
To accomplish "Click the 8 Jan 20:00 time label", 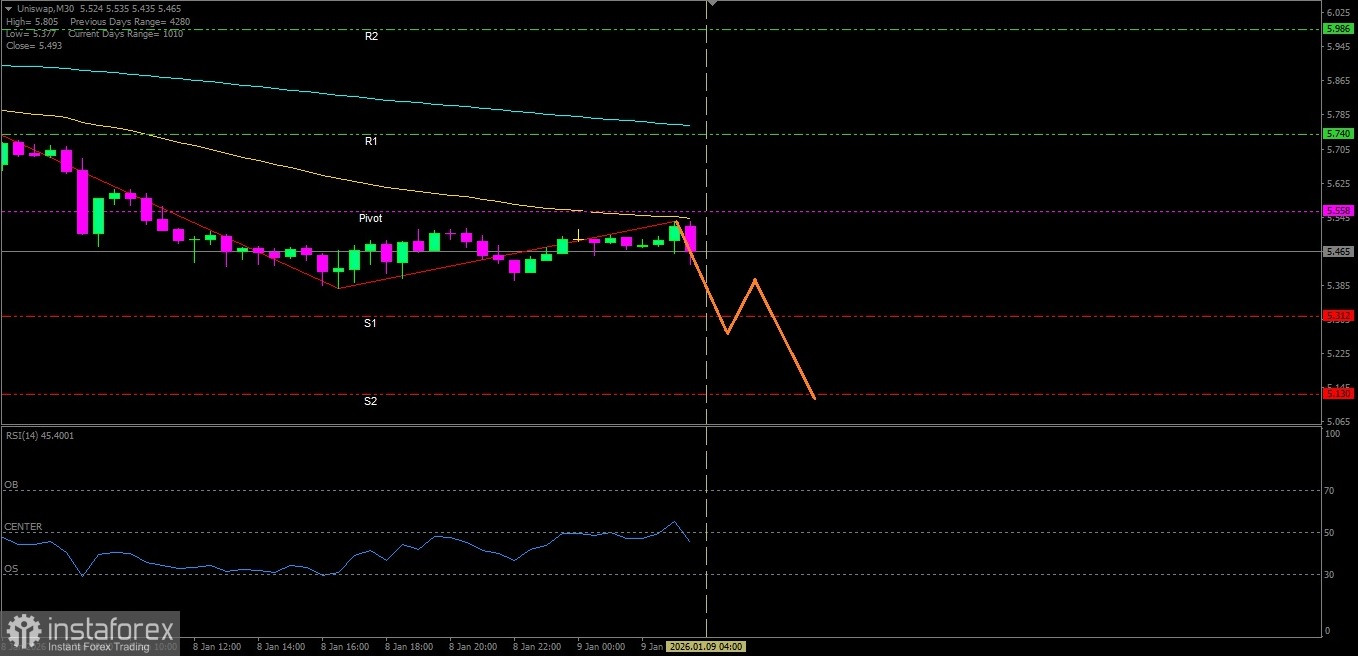I will tap(473, 647).
